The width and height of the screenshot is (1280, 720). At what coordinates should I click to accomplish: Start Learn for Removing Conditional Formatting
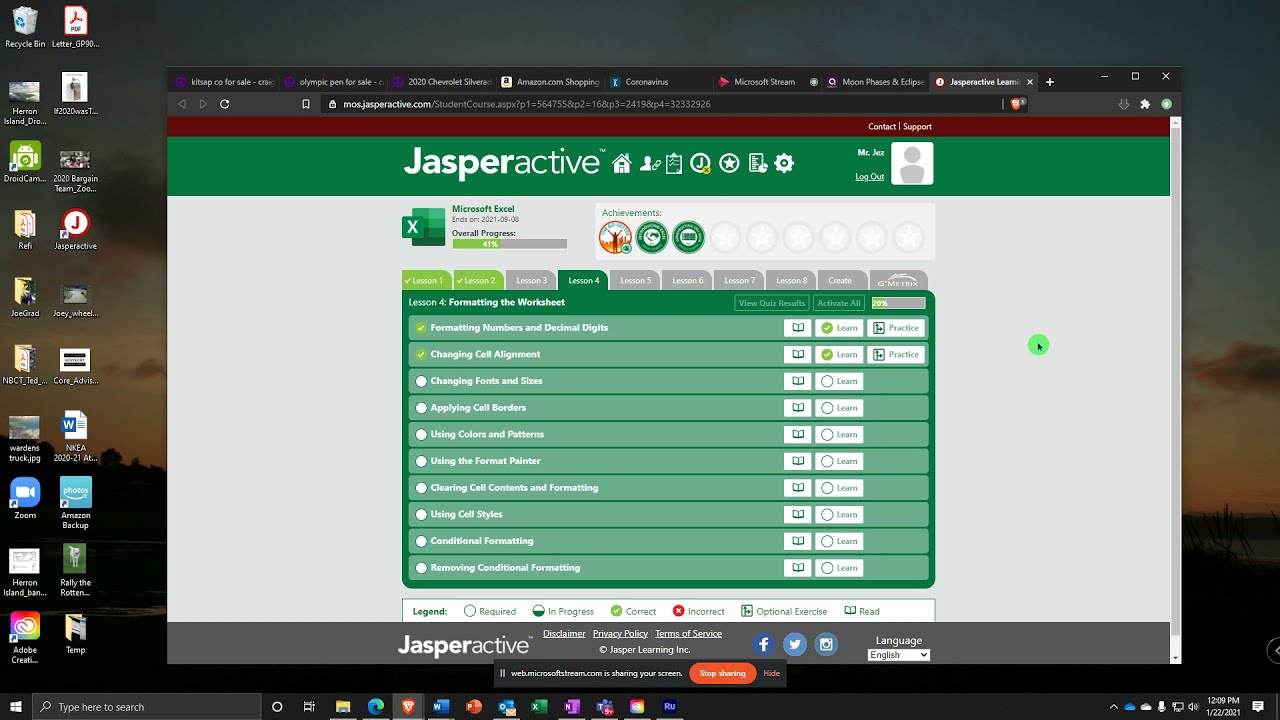839,568
